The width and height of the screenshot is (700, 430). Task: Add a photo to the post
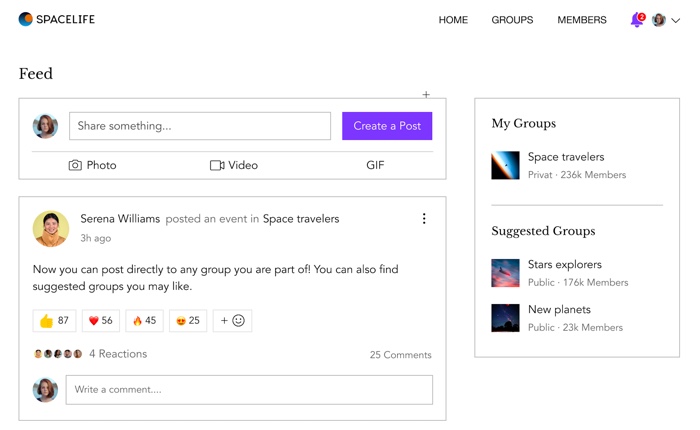(x=92, y=165)
